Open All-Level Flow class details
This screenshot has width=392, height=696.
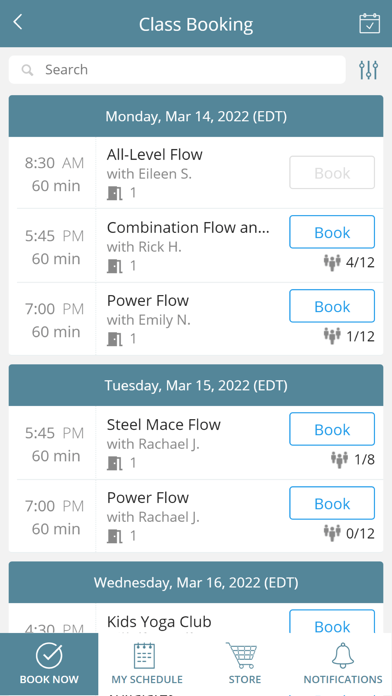coord(154,154)
